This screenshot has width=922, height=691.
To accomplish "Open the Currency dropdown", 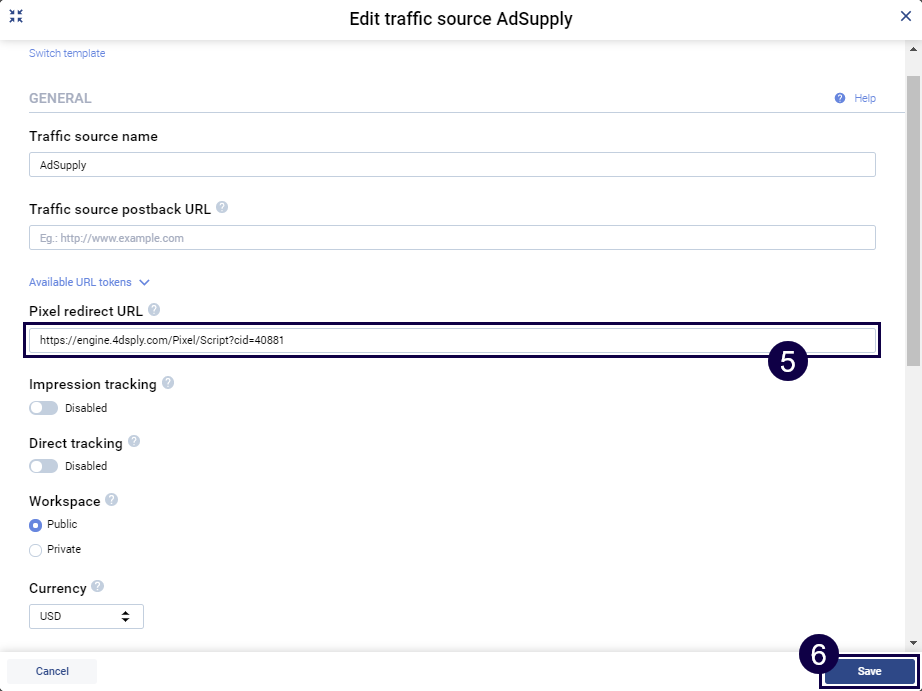I will click(x=86, y=616).
